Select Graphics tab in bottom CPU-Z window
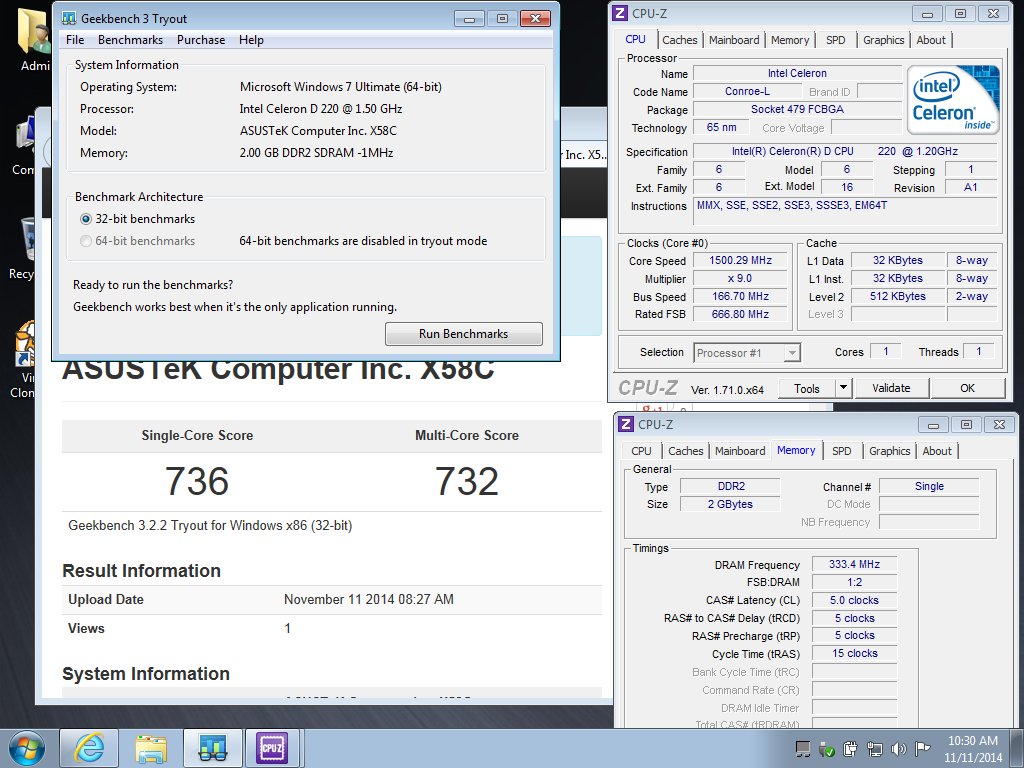 [889, 451]
